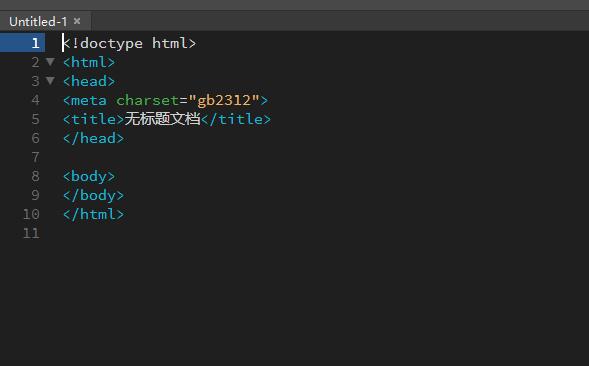This screenshot has height=366, width=589.
Task: Click the closing html tag
Action: click(x=94, y=214)
